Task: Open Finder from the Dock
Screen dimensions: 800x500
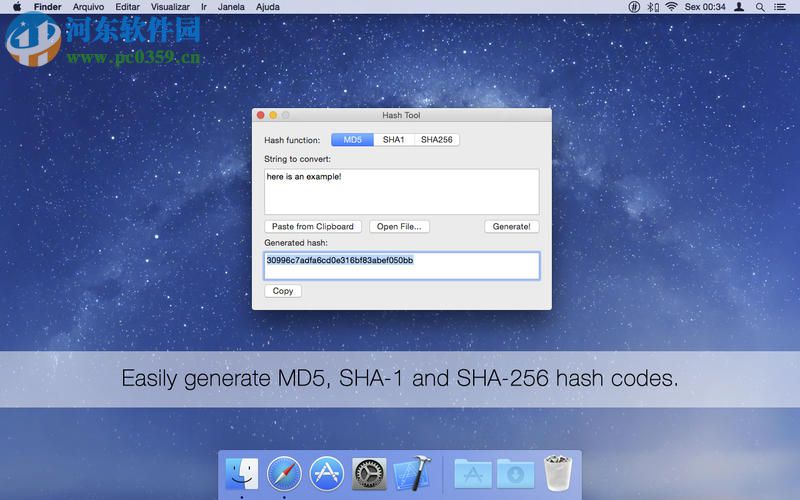Action: [242, 473]
